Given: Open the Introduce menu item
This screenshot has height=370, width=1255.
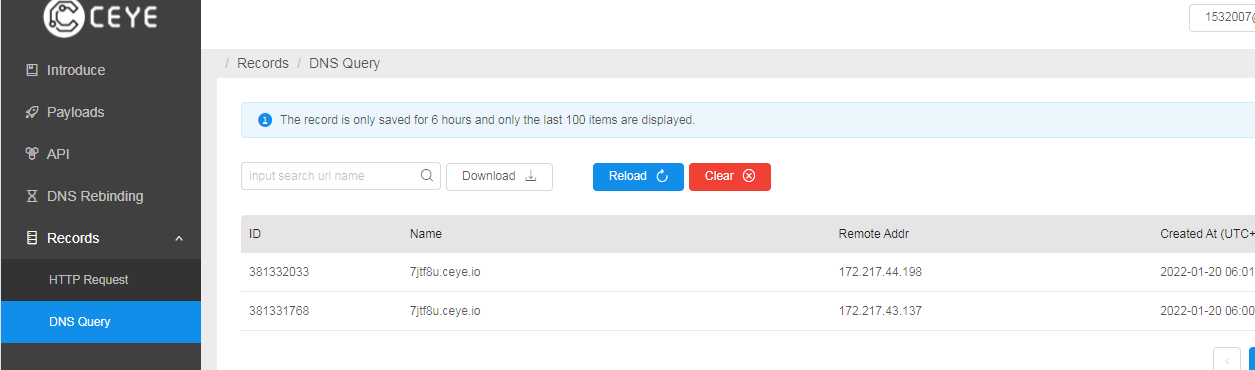Looking at the screenshot, I should click(x=100, y=70).
